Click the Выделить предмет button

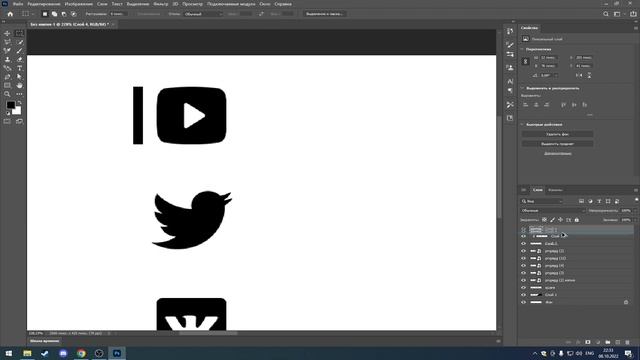click(558, 144)
